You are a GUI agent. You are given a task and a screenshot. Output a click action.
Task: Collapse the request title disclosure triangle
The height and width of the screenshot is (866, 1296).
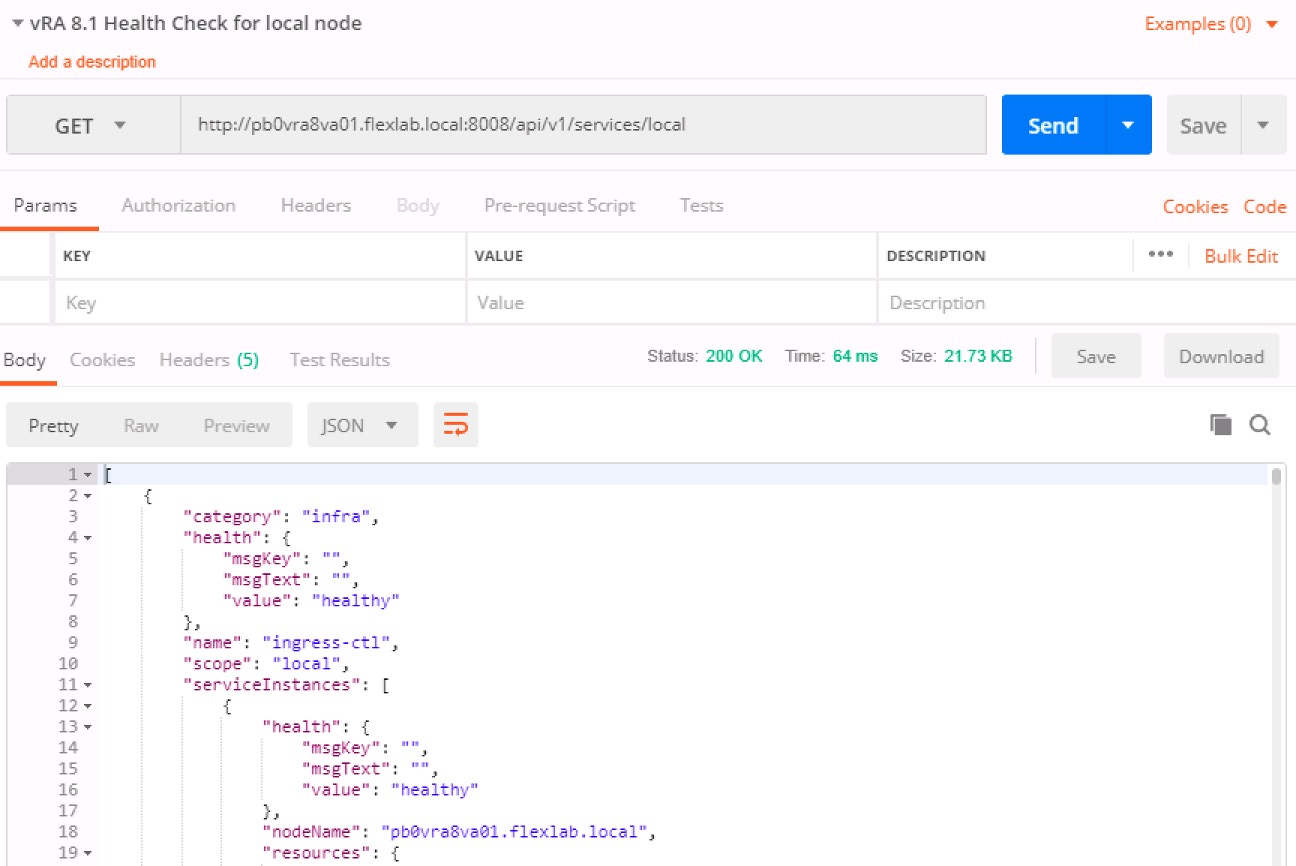point(17,23)
